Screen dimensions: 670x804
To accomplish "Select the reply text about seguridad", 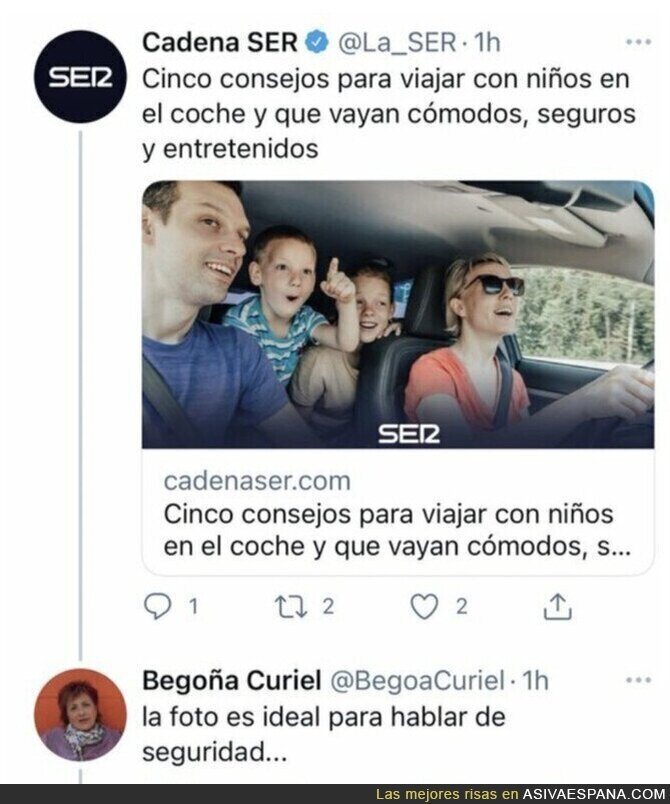I will pos(324,734).
